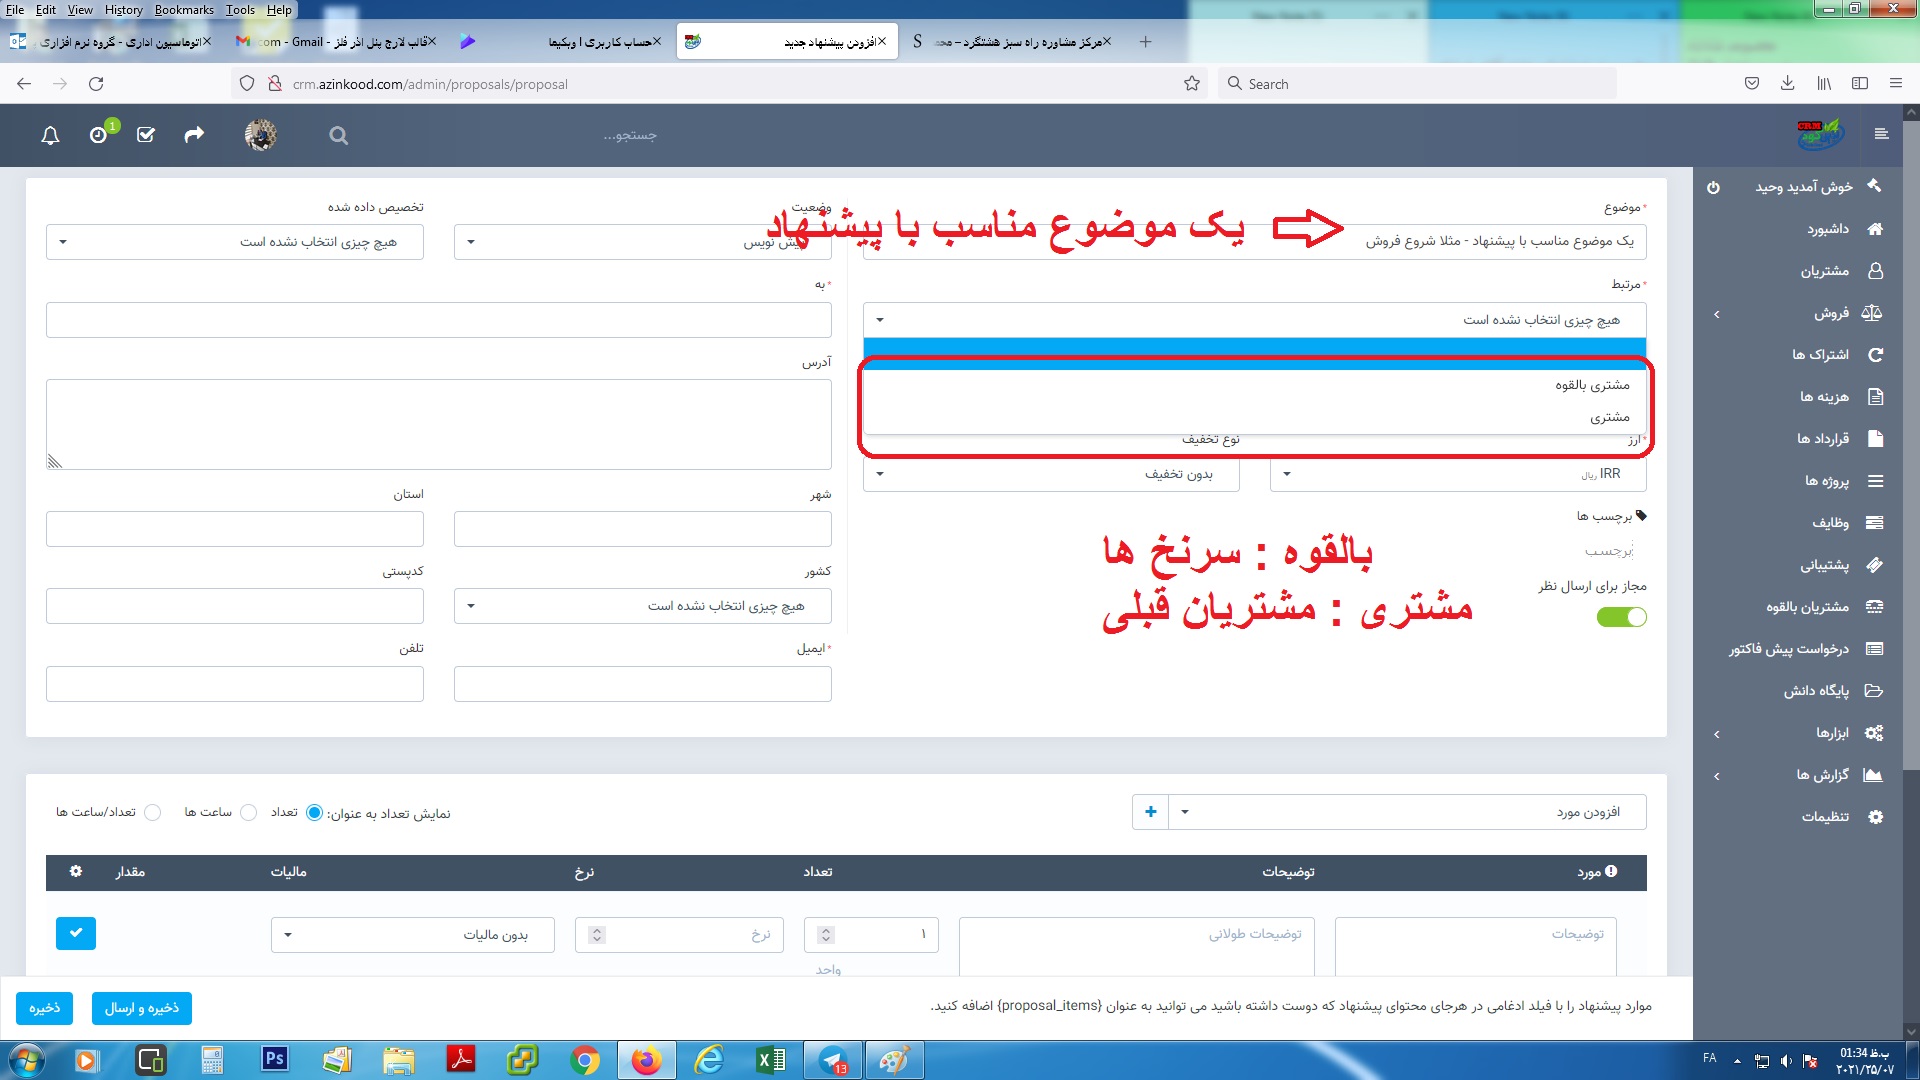Toggle the sidebar hamburger menu icon

click(1881, 134)
